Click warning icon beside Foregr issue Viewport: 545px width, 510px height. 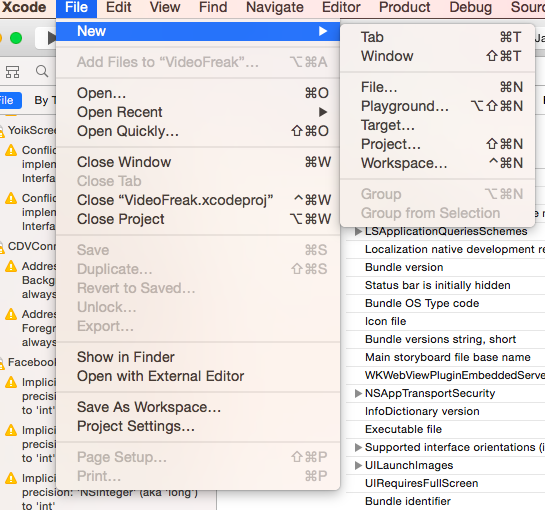tap(11, 314)
